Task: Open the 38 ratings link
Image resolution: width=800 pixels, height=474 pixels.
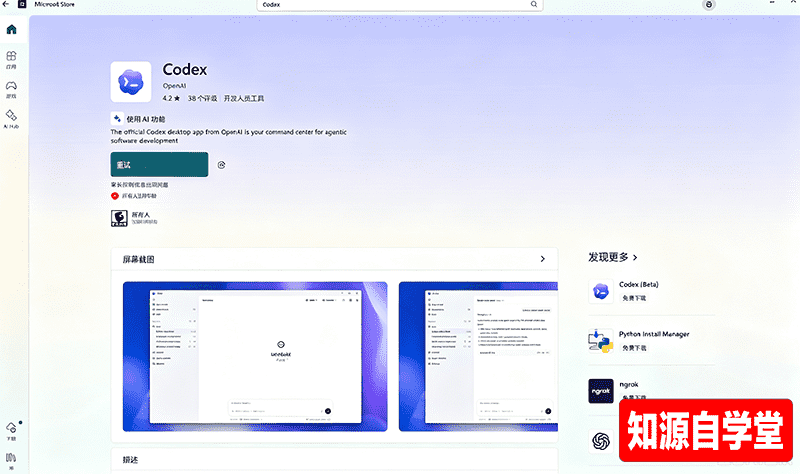Action: tap(202, 98)
